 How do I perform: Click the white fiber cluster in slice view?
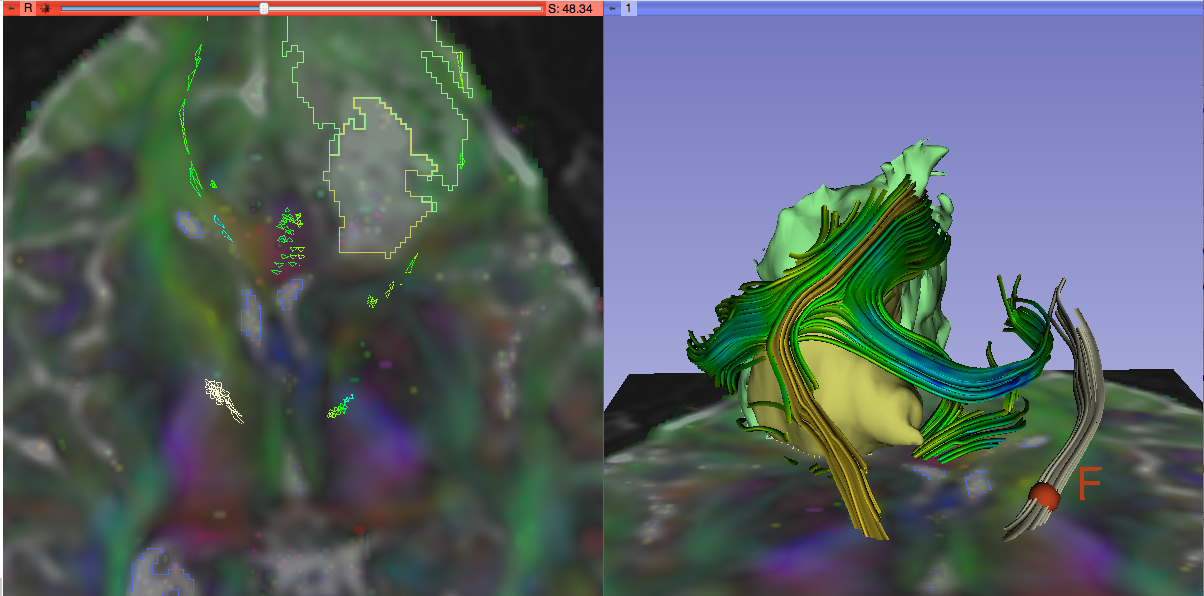(223, 397)
